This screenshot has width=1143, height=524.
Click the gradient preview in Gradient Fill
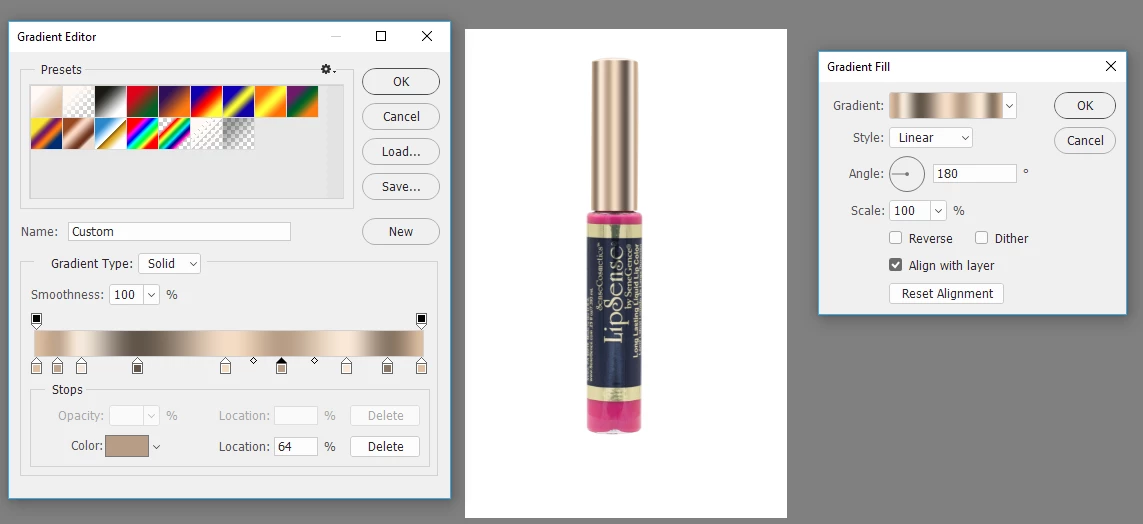tap(946, 106)
